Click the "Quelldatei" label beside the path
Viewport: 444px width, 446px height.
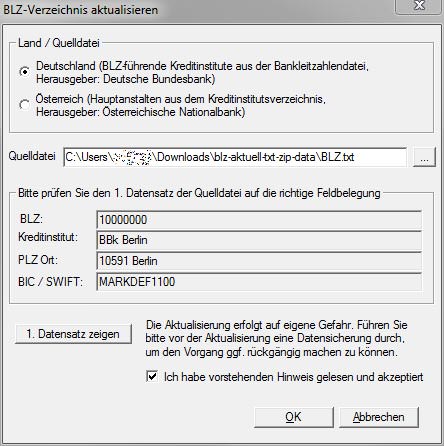pos(32,156)
